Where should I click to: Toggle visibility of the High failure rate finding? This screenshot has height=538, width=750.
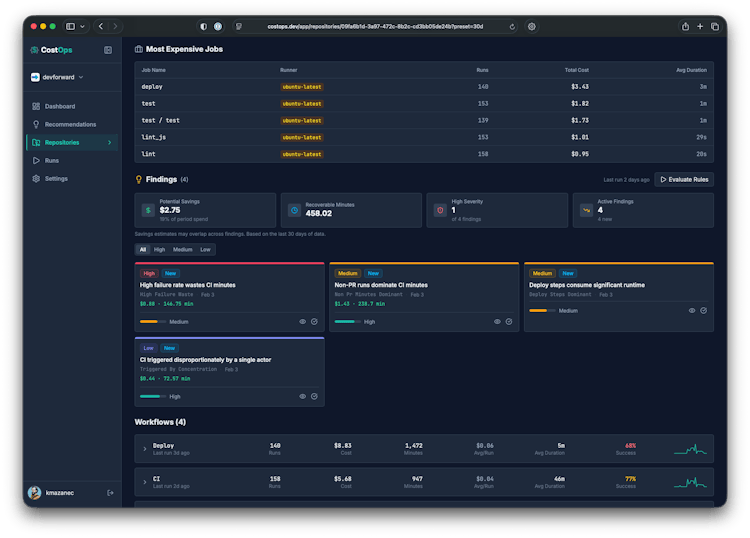pos(302,322)
